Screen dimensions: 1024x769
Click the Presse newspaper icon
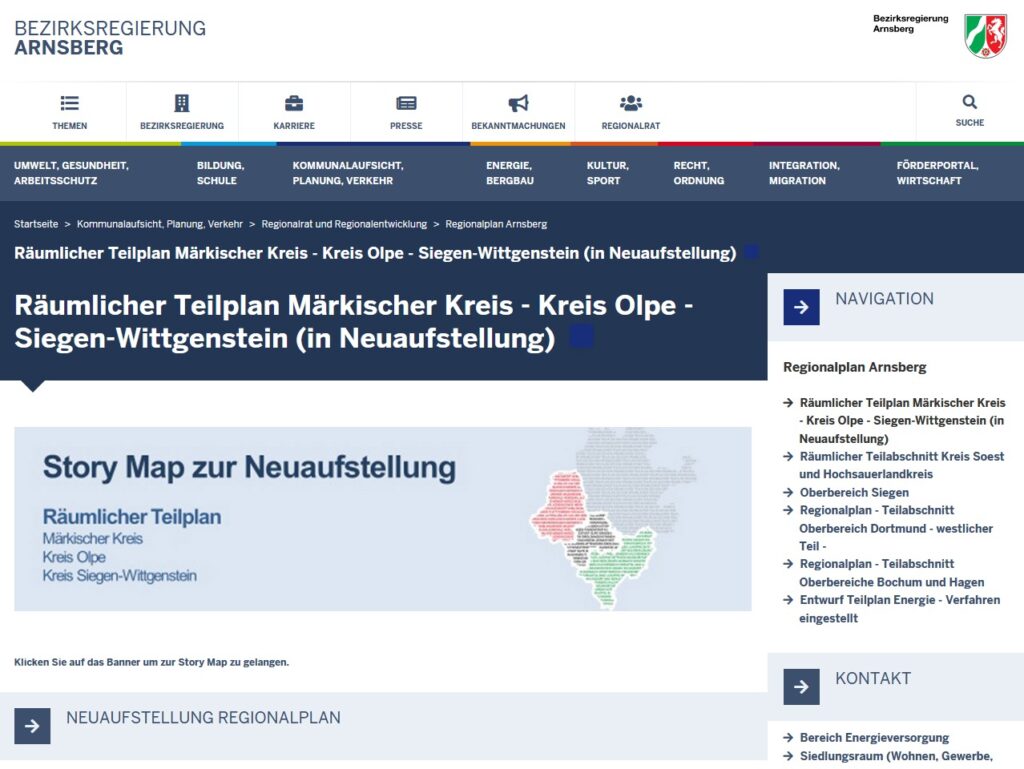(x=406, y=103)
